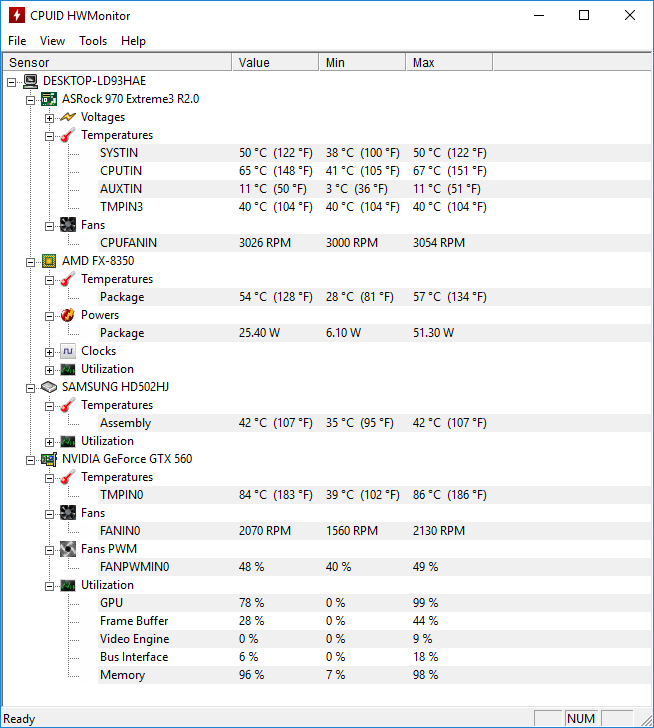Click the Max column header
654x728 pixels.
(449, 62)
